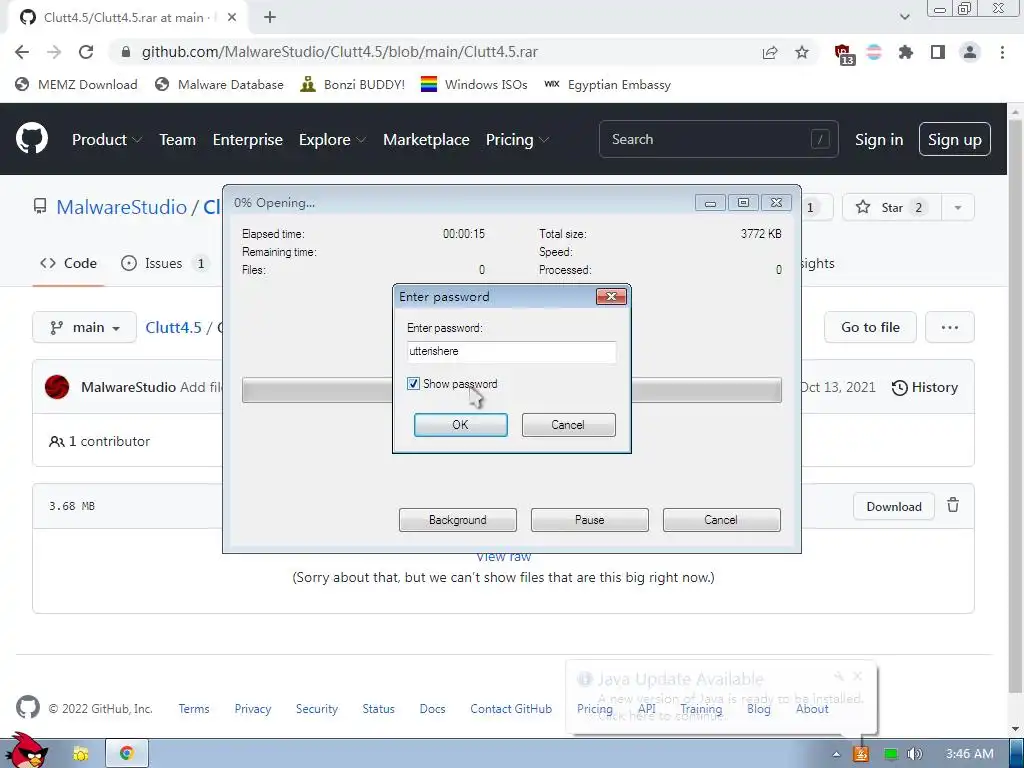Screen dimensions: 1024x768
Task: Open Malware Database bookmark
Action: tap(219, 84)
